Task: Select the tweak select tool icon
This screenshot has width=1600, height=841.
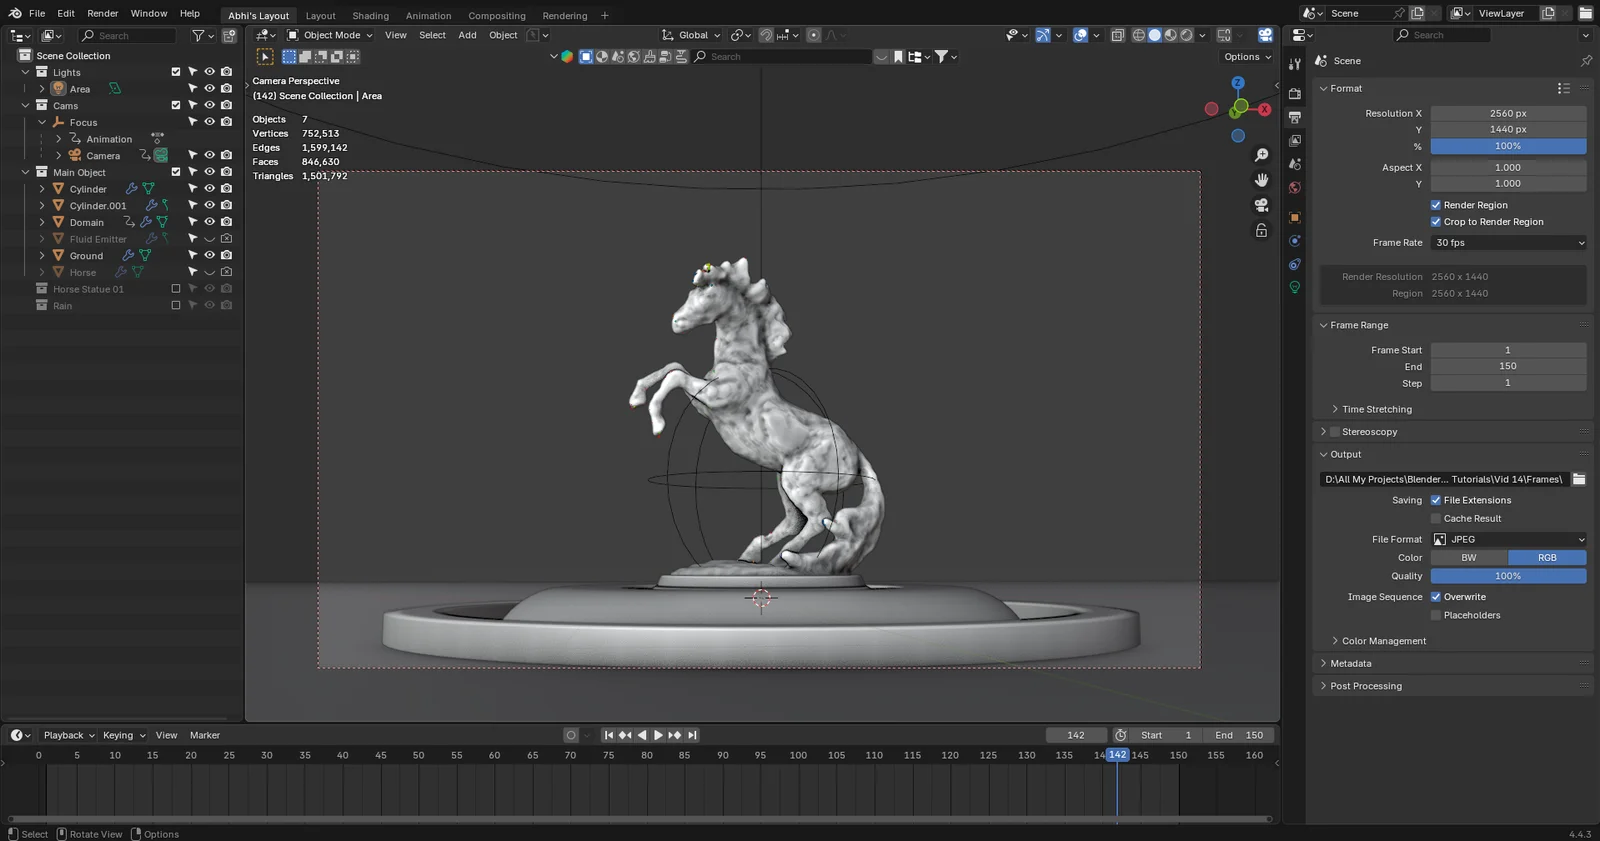Action: [x=265, y=57]
